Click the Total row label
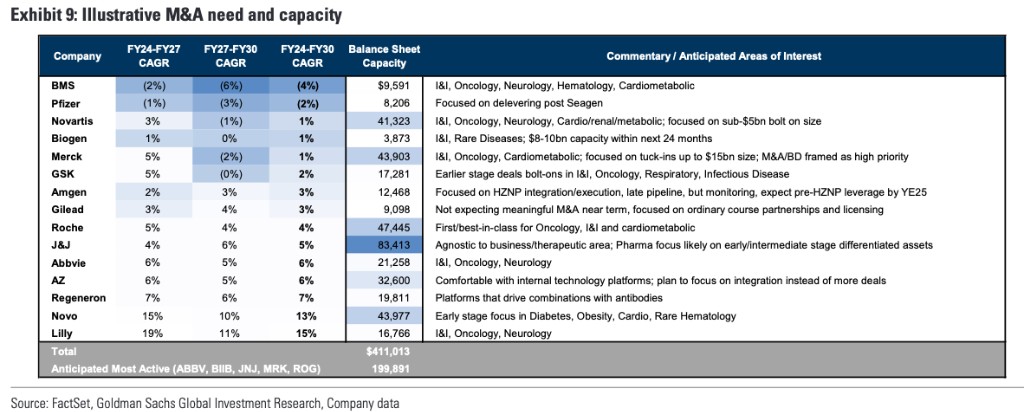This screenshot has width=1024, height=412. [x=64, y=351]
